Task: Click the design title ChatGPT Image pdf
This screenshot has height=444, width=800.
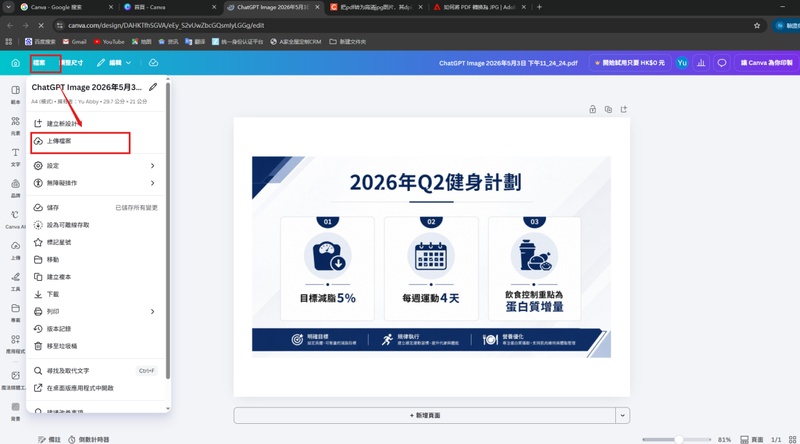Action: click(x=508, y=63)
